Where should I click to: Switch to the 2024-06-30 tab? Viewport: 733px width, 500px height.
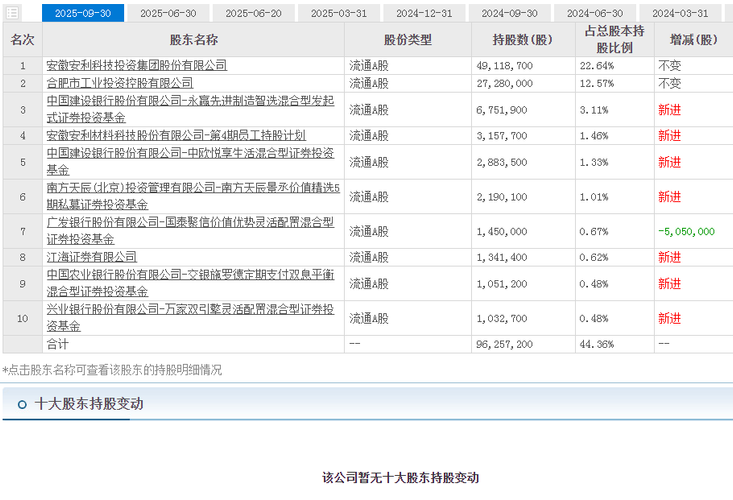click(x=595, y=13)
